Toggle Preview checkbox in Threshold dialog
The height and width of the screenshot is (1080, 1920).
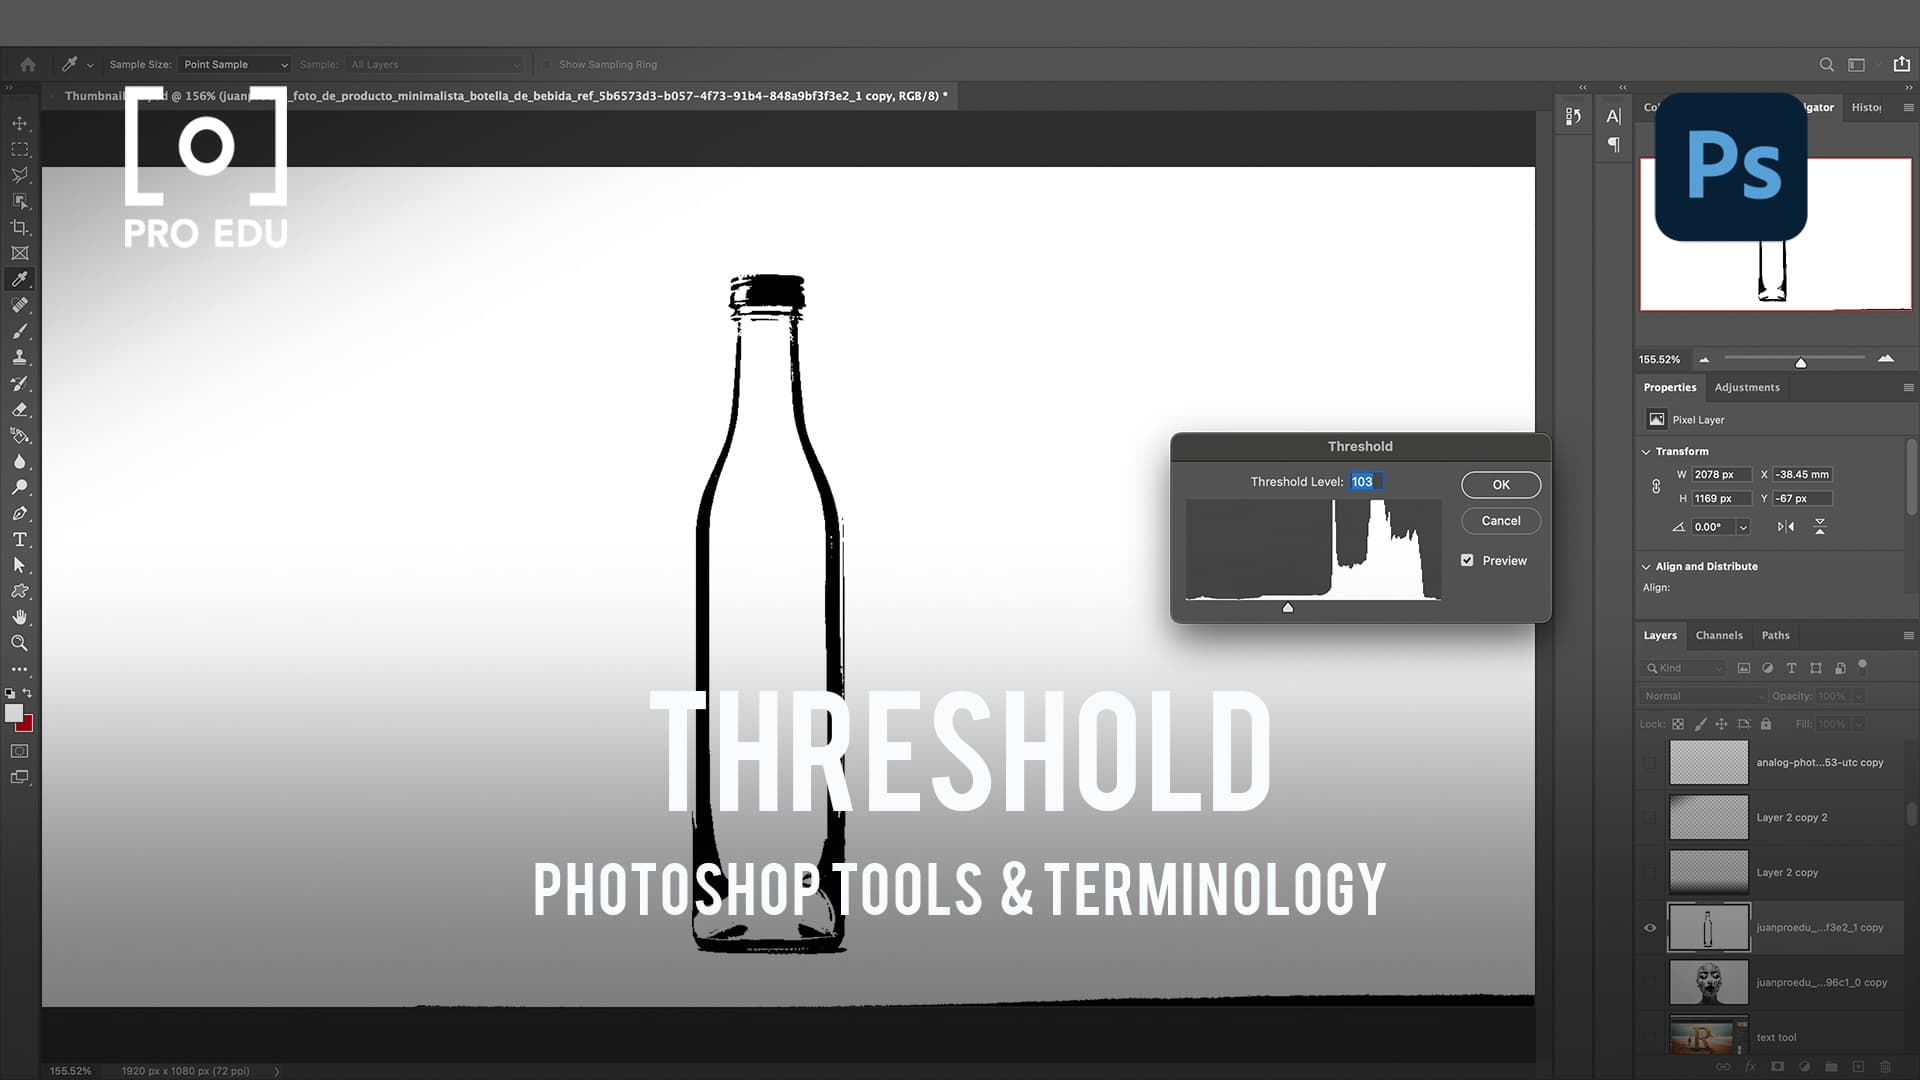click(1468, 560)
